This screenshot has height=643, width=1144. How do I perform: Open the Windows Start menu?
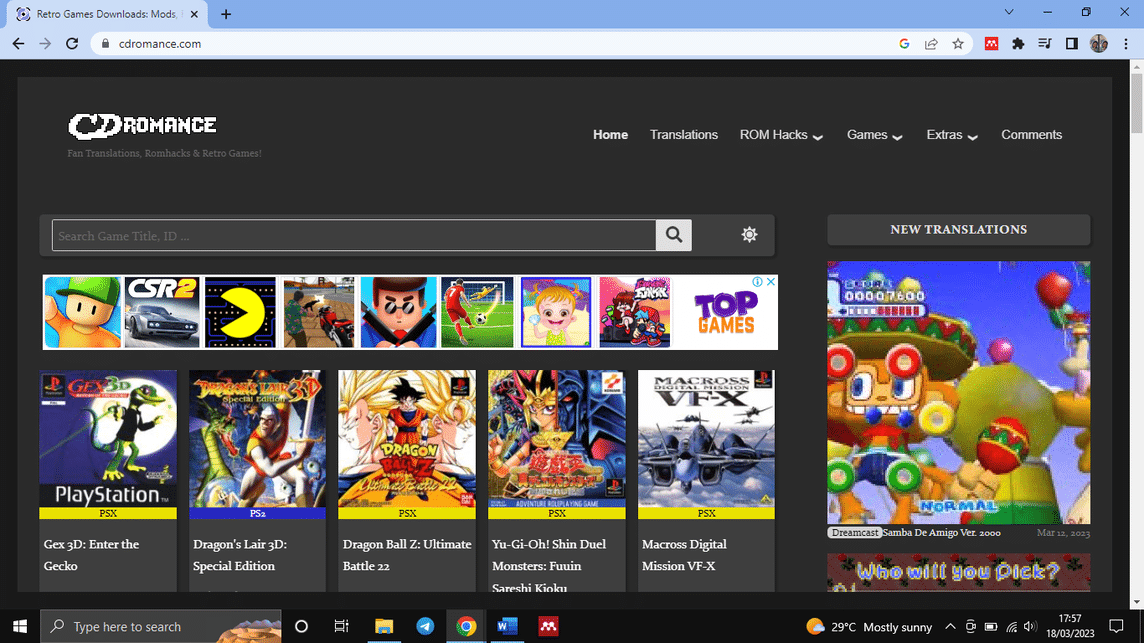click(x=20, y=626)
